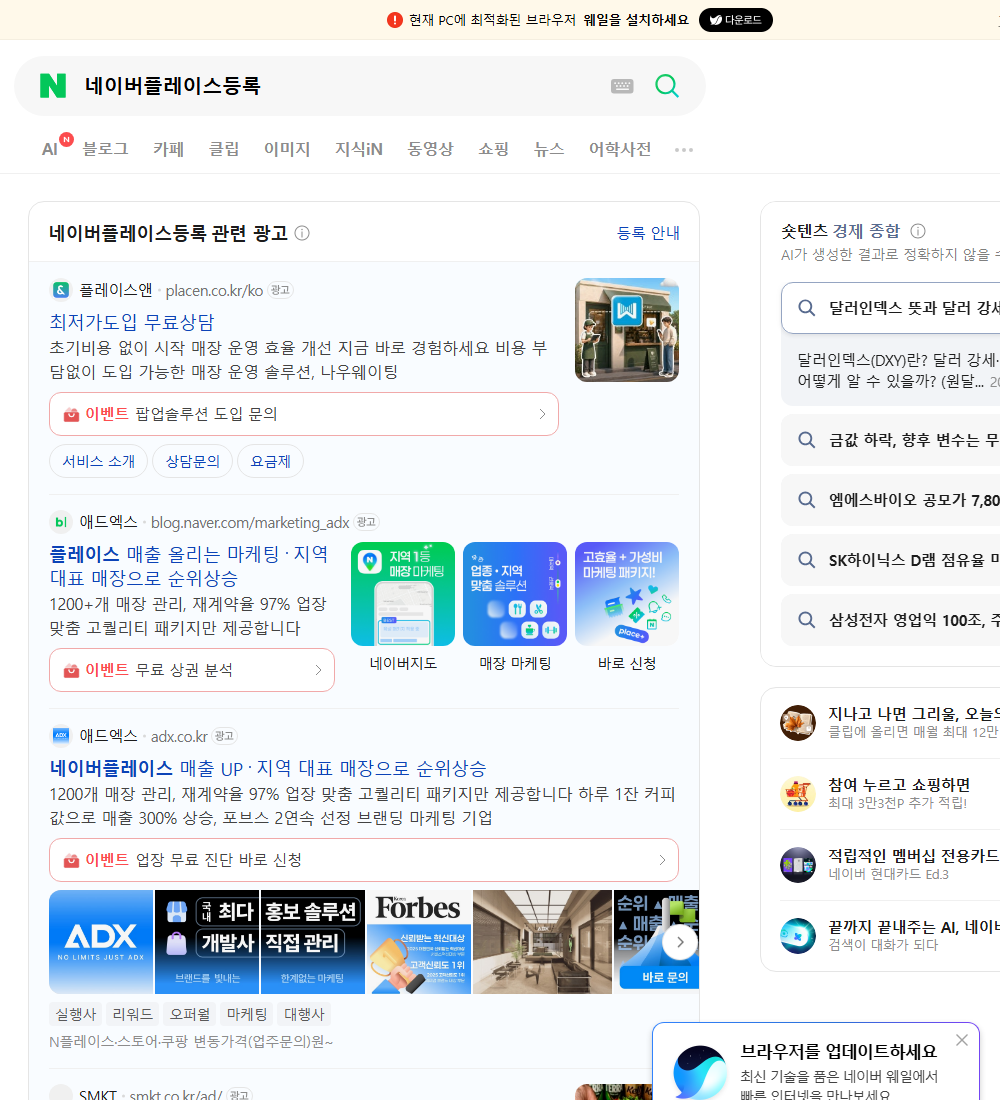Viewport: 1000px width, 1100px height.
Task: Click the ADX favicon next to adx.co.kr
Action: pyautogui.click(x=61, y=735)
